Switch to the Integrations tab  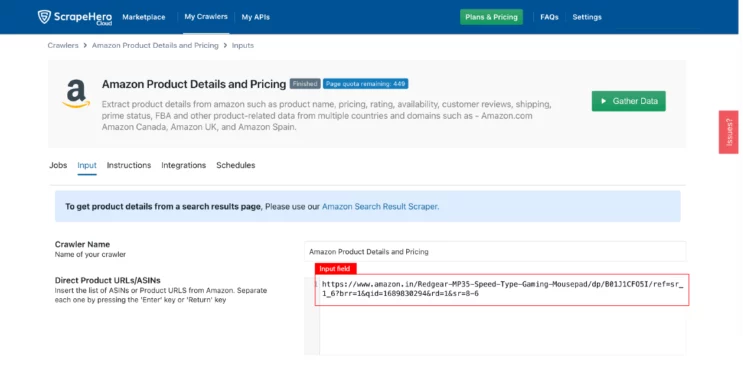point(184,165)
